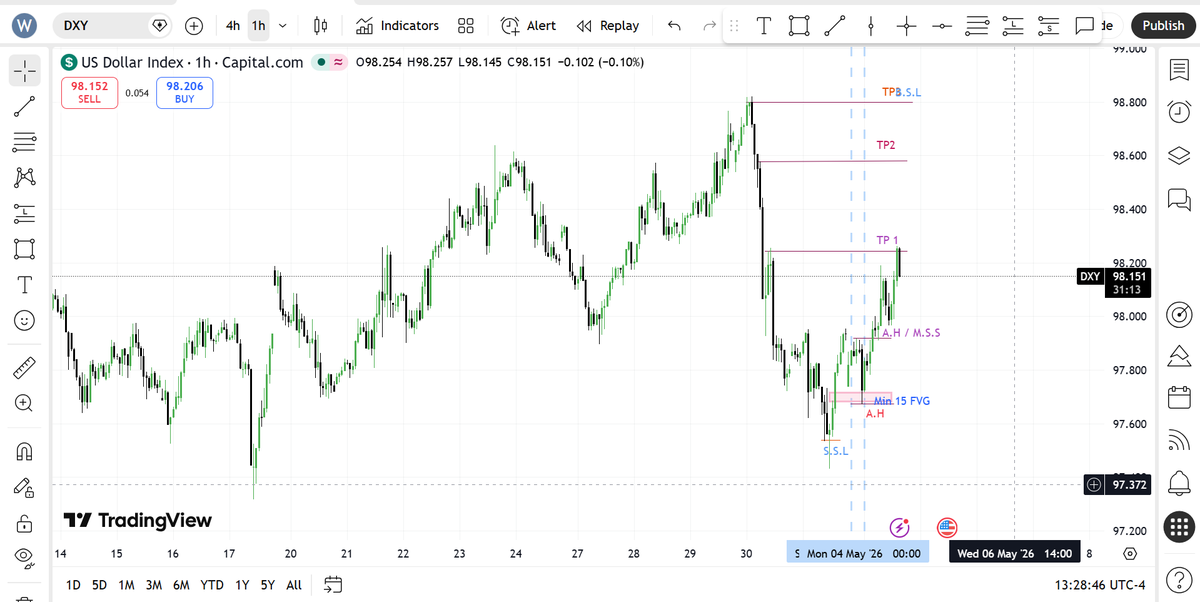Select the 1D date range
Image resolution: width=1200 pixels, height=602 pixels.
tap(73, 584)
